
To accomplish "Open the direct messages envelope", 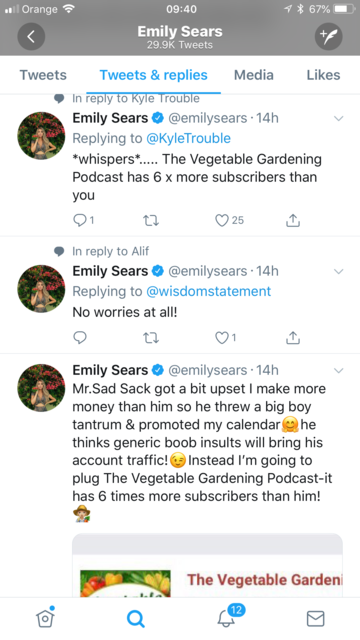I will click(315, 619).
